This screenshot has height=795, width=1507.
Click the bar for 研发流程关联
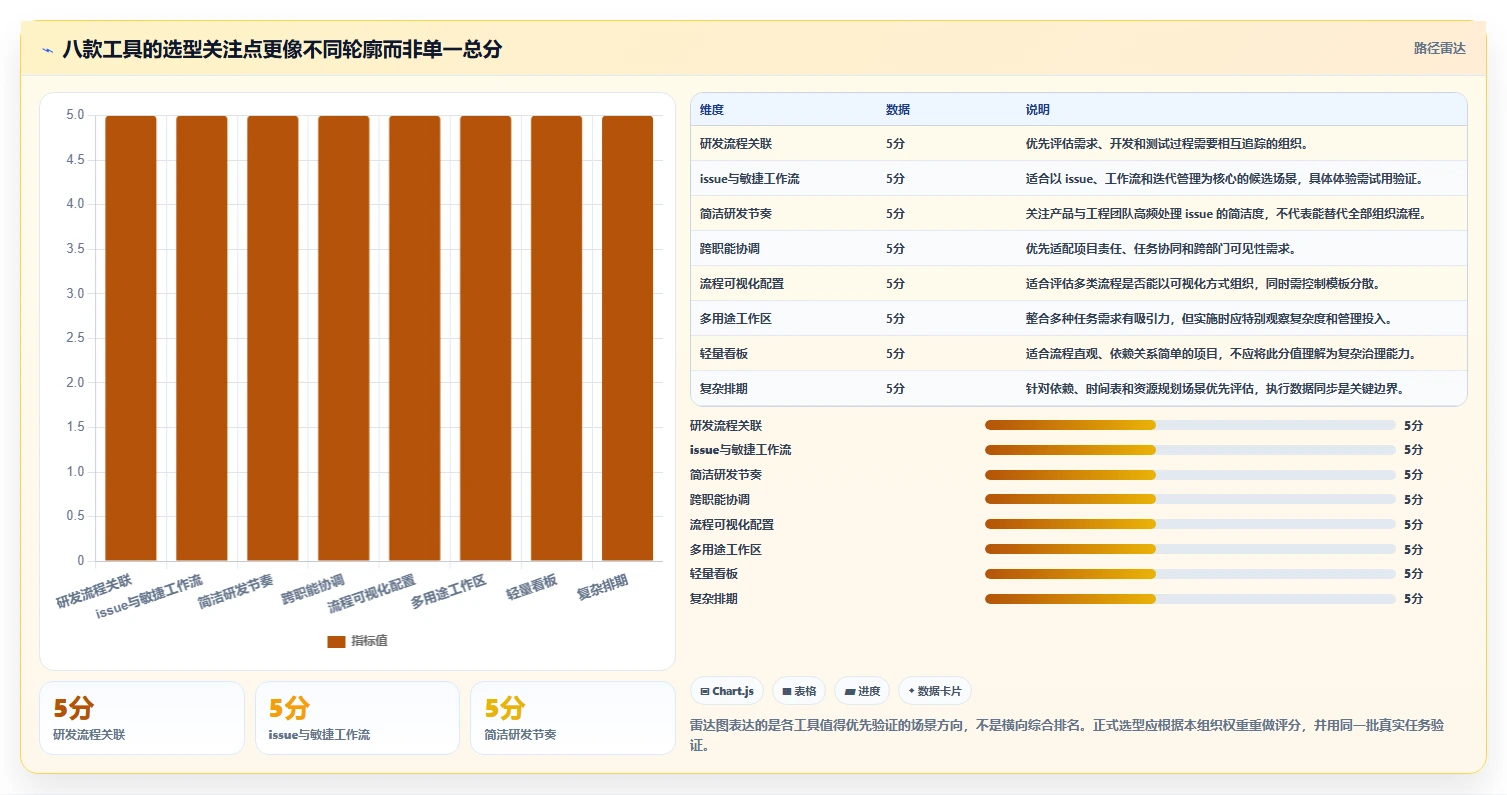(x=131, y=338)
